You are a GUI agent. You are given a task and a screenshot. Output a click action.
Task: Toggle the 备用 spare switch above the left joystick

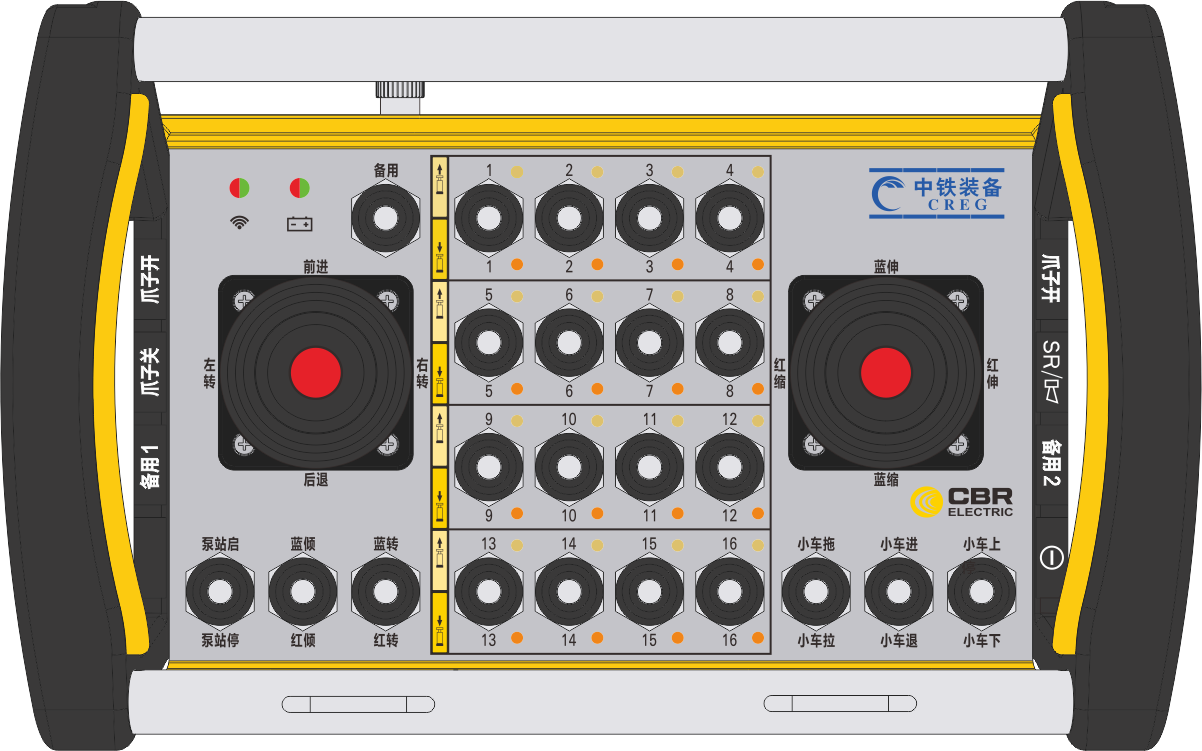pyautogui.click(x=385, y=219)
